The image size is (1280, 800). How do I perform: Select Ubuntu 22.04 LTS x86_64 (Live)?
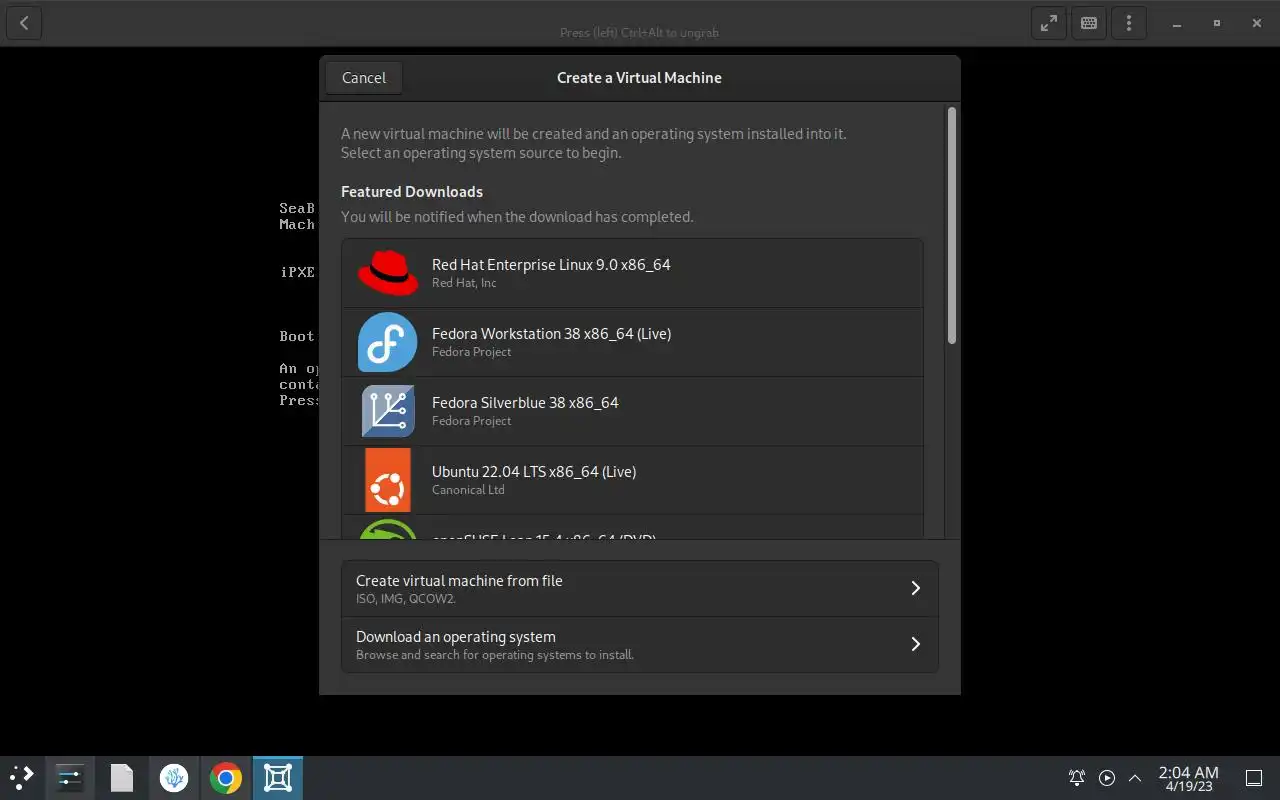coord(632,480)
